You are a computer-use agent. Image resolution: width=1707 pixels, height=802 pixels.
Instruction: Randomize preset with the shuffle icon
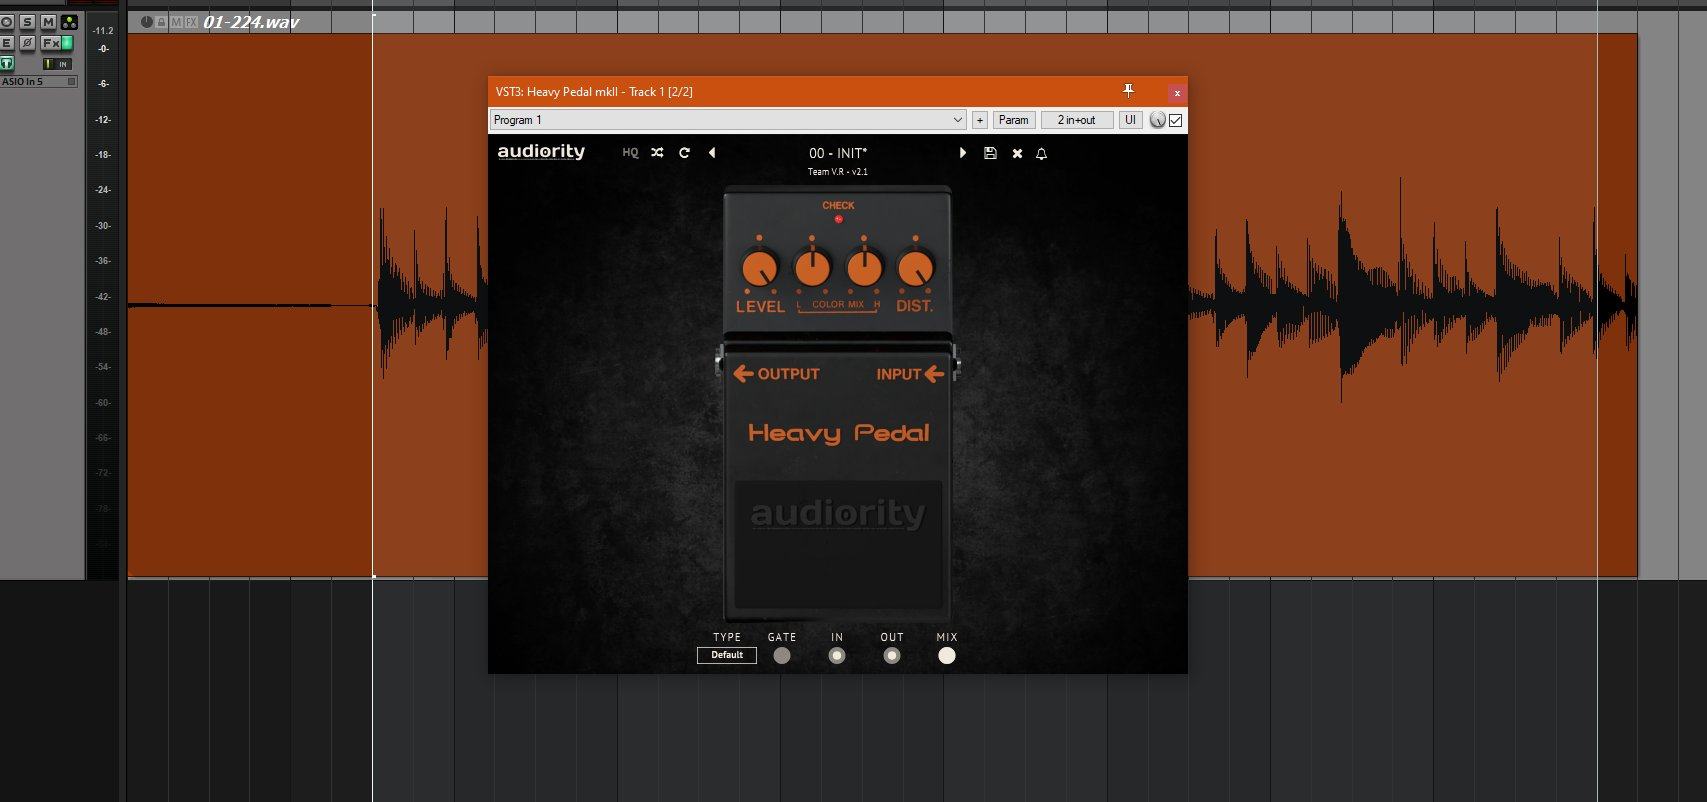pyautogui.click(x=657, y=153)
